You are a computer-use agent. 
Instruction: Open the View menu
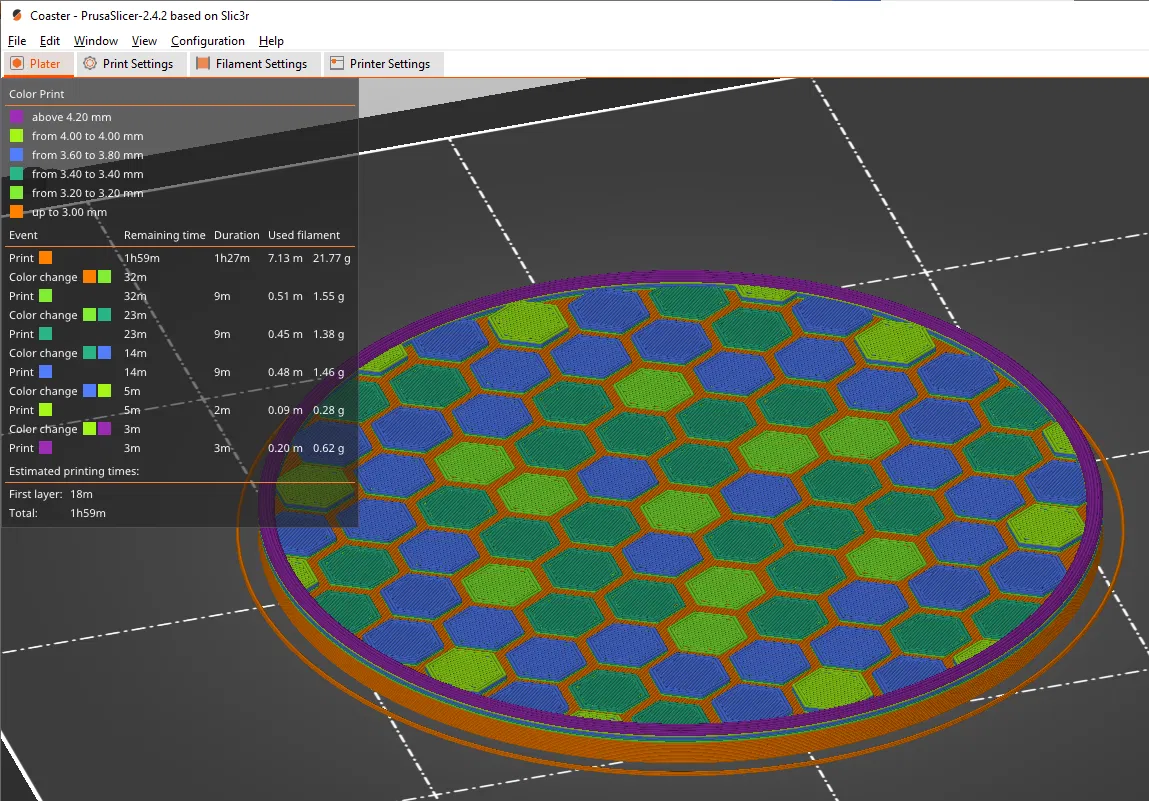(x=144, y=41)
